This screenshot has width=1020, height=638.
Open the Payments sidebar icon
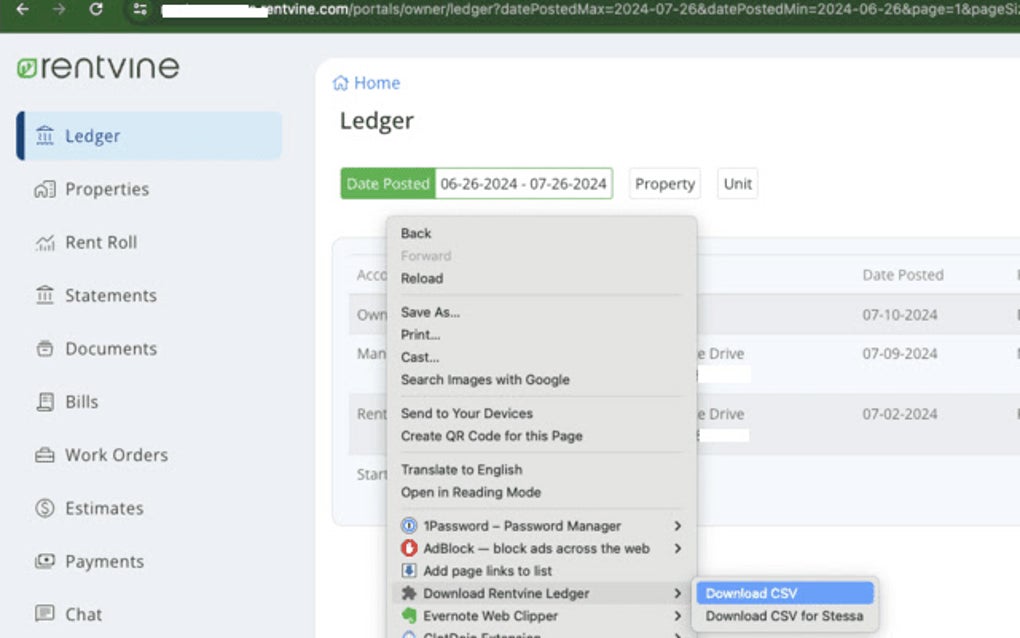(x=44, y=561)
